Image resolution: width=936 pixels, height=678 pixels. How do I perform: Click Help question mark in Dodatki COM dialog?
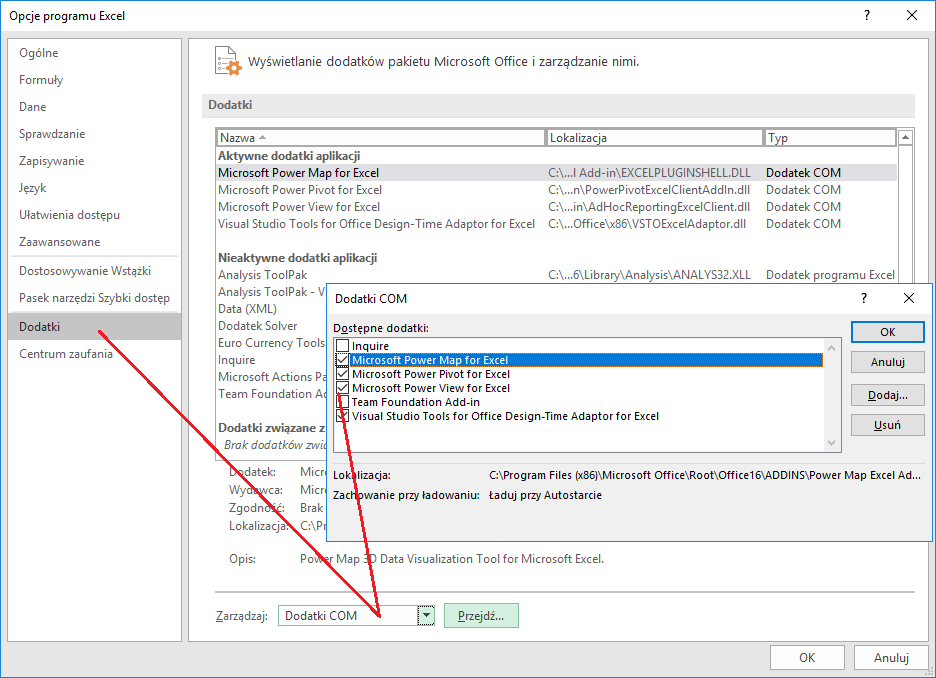[863, 298]
